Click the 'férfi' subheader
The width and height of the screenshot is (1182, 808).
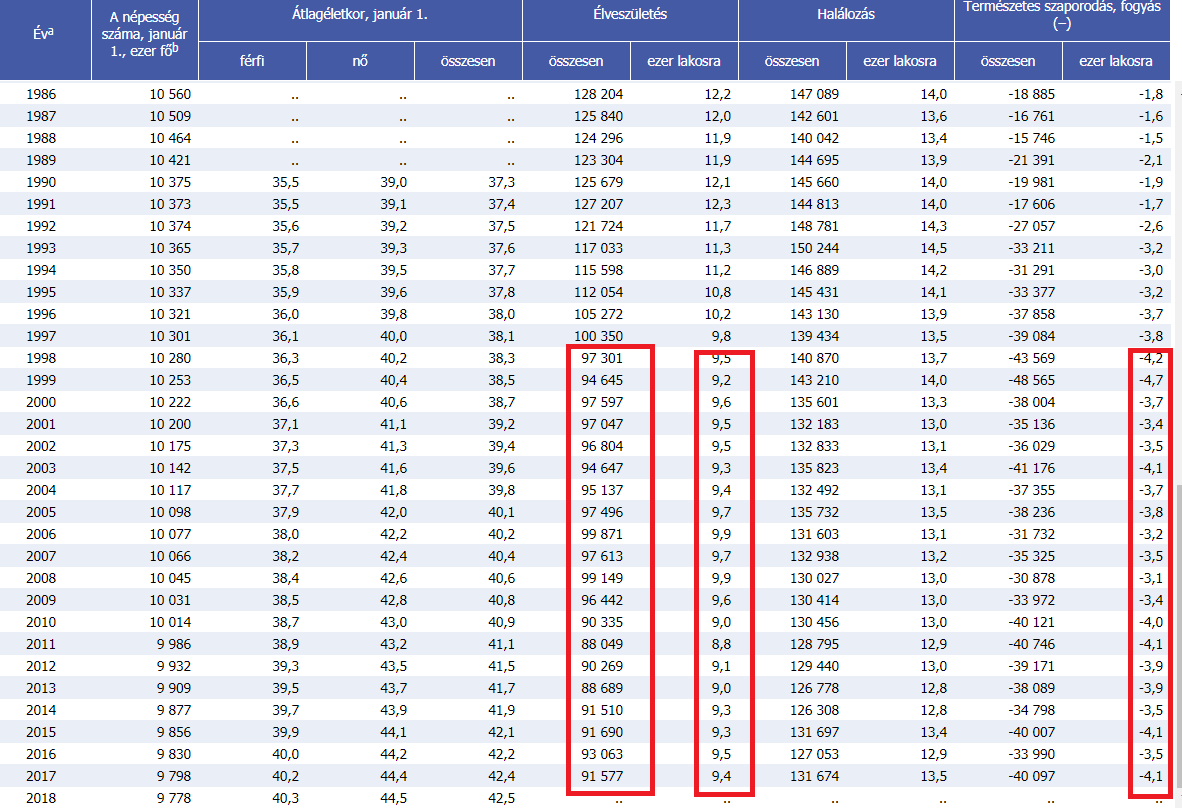[252, 61]
